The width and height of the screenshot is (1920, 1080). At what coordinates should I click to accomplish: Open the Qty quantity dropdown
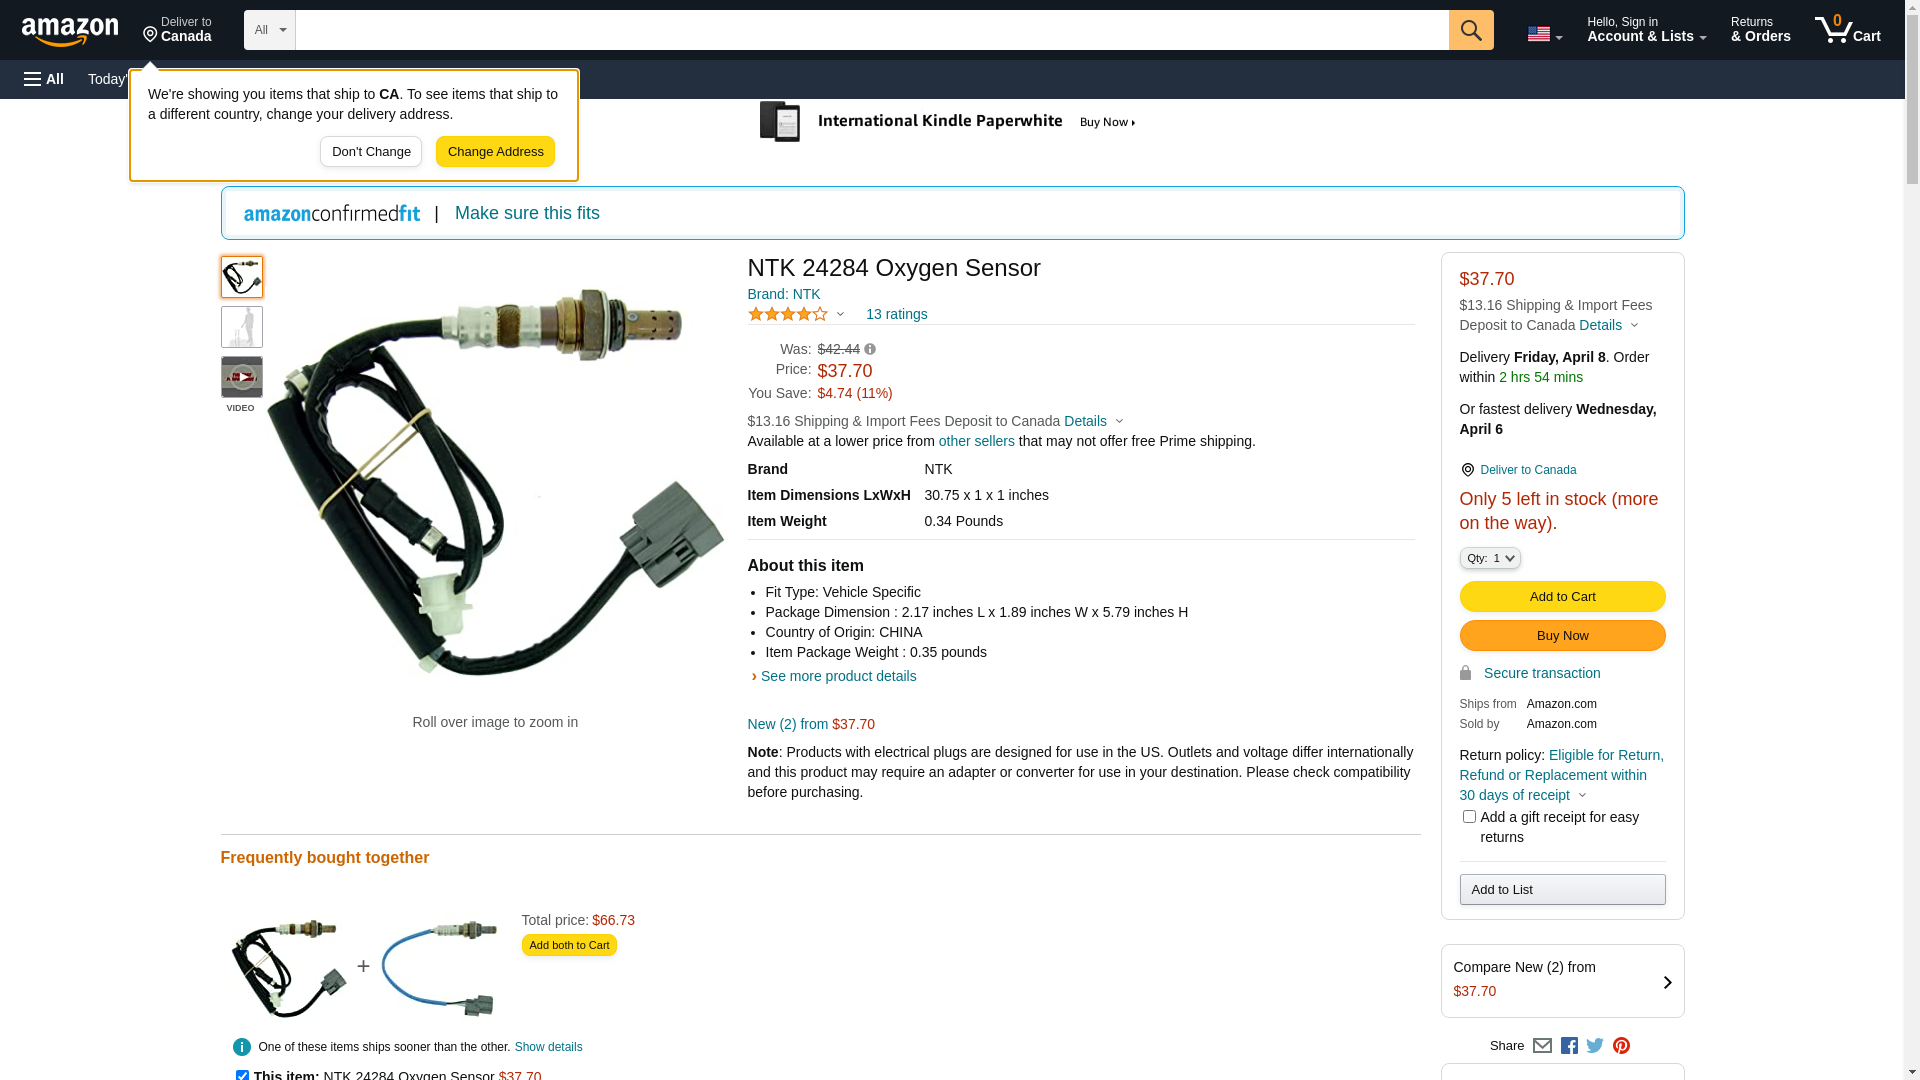(x=1489, y=558)
